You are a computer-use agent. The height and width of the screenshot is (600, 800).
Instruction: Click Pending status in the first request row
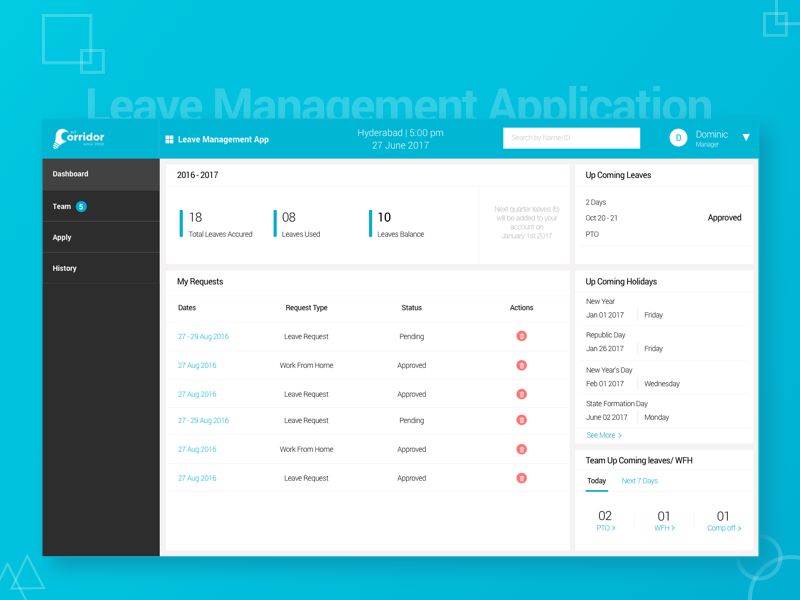pyautogui.click(x=412, y=337)
